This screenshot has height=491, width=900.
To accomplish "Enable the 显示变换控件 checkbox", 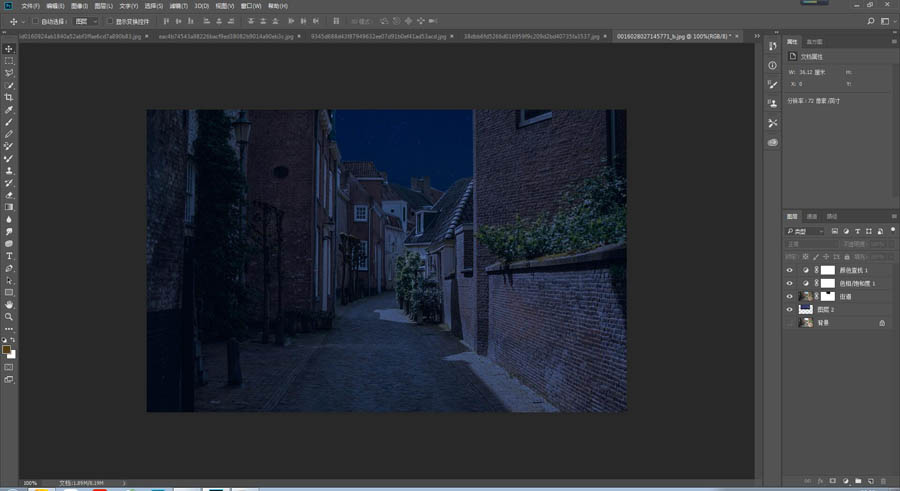I will (110, 21).
